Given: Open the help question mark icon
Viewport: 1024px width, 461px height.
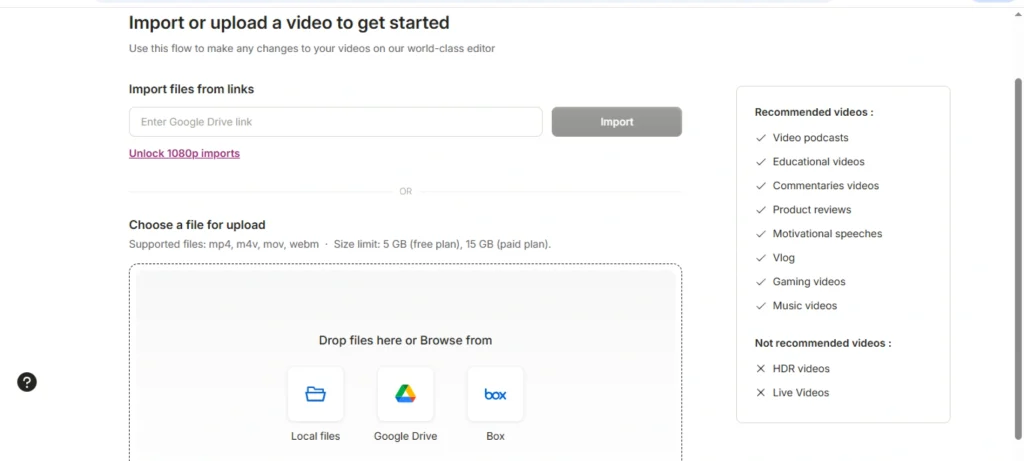Looking at the screenshot, I should point(27,382).
